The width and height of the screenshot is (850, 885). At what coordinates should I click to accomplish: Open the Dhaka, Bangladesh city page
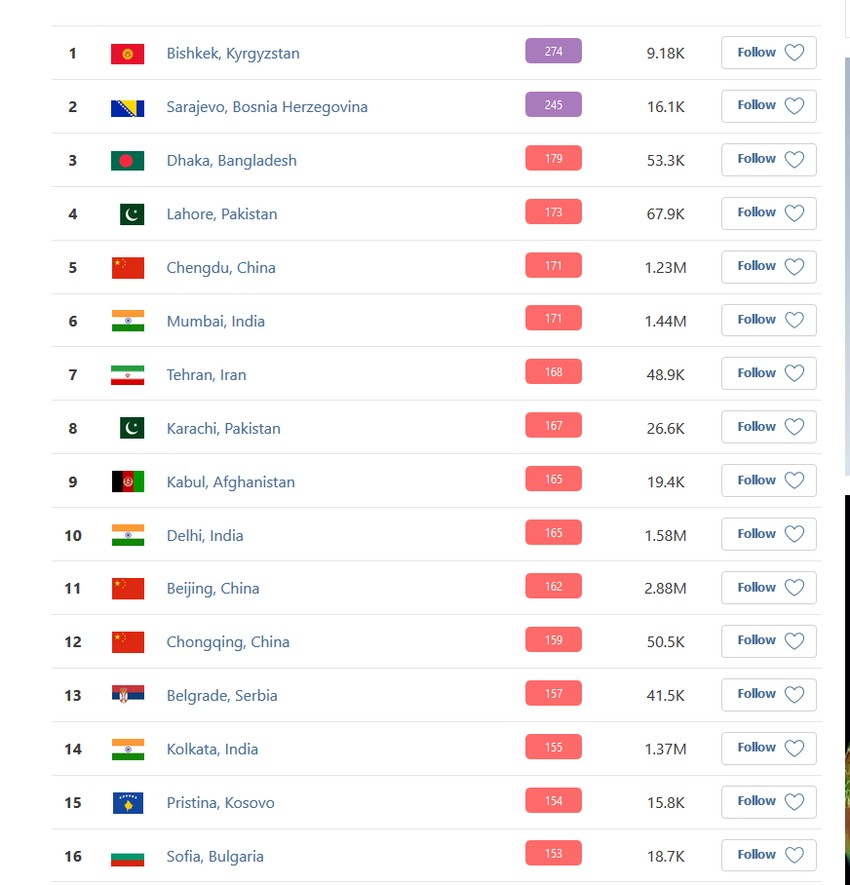[x=231, y=161]
